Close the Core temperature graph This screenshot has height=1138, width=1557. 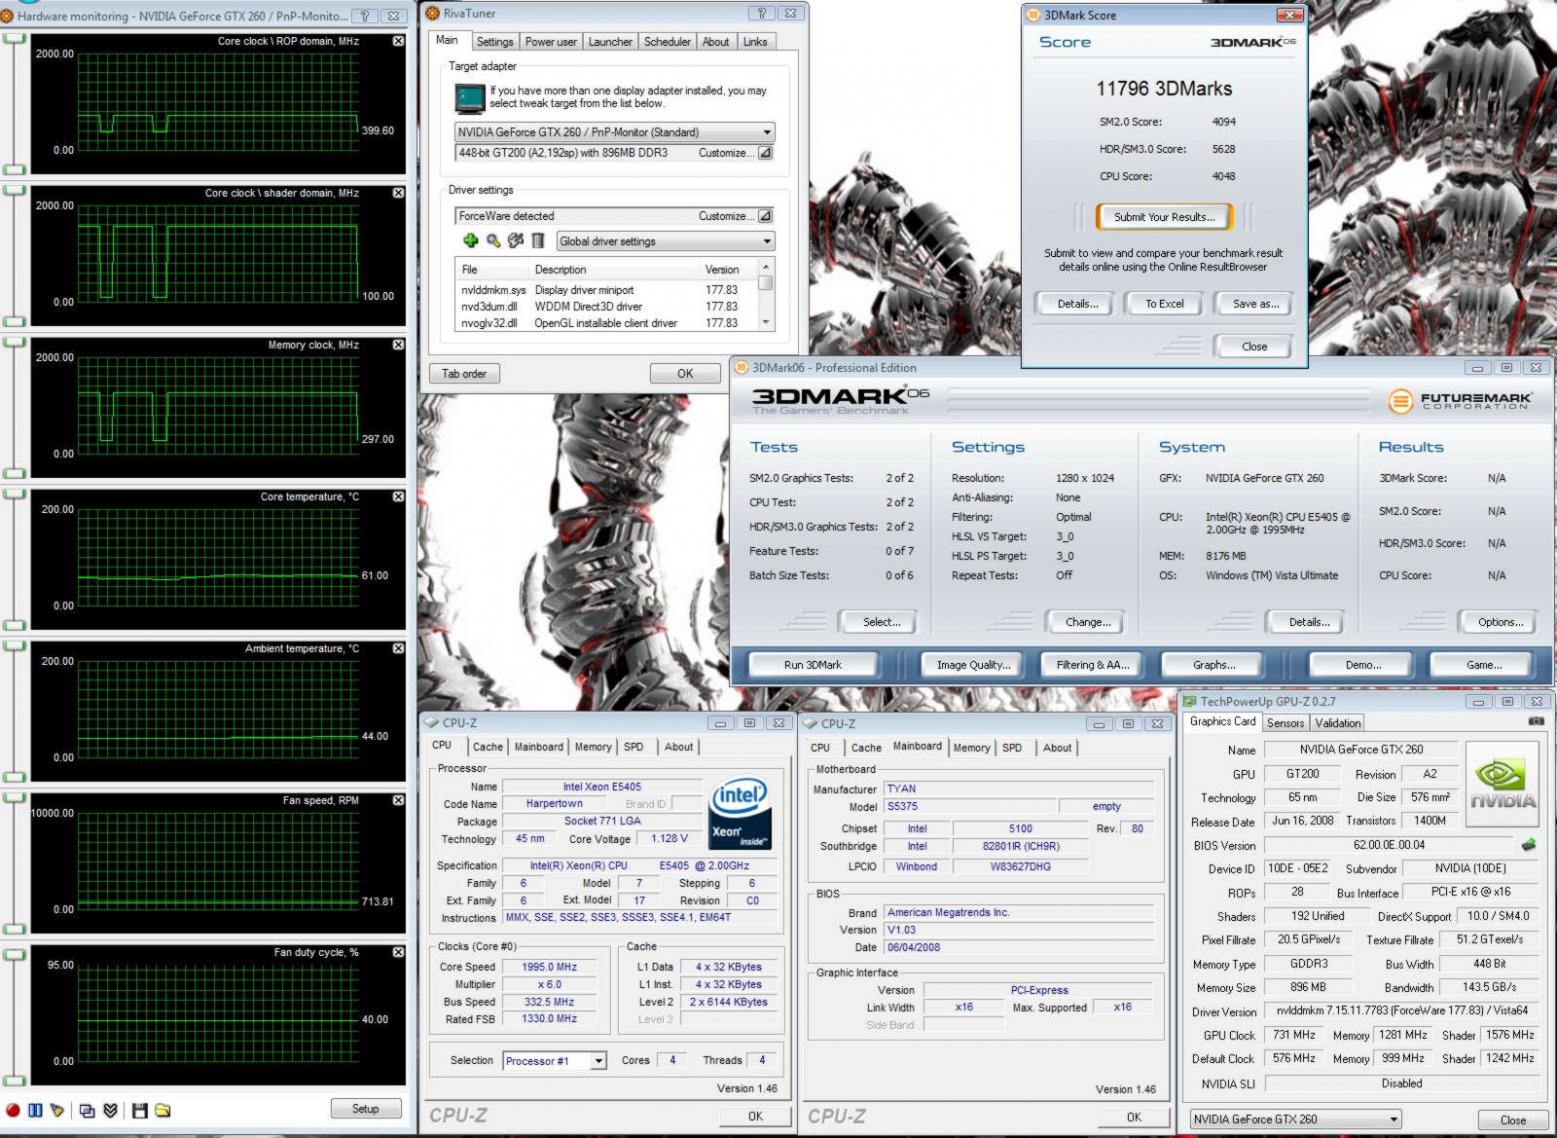[398, 497]
